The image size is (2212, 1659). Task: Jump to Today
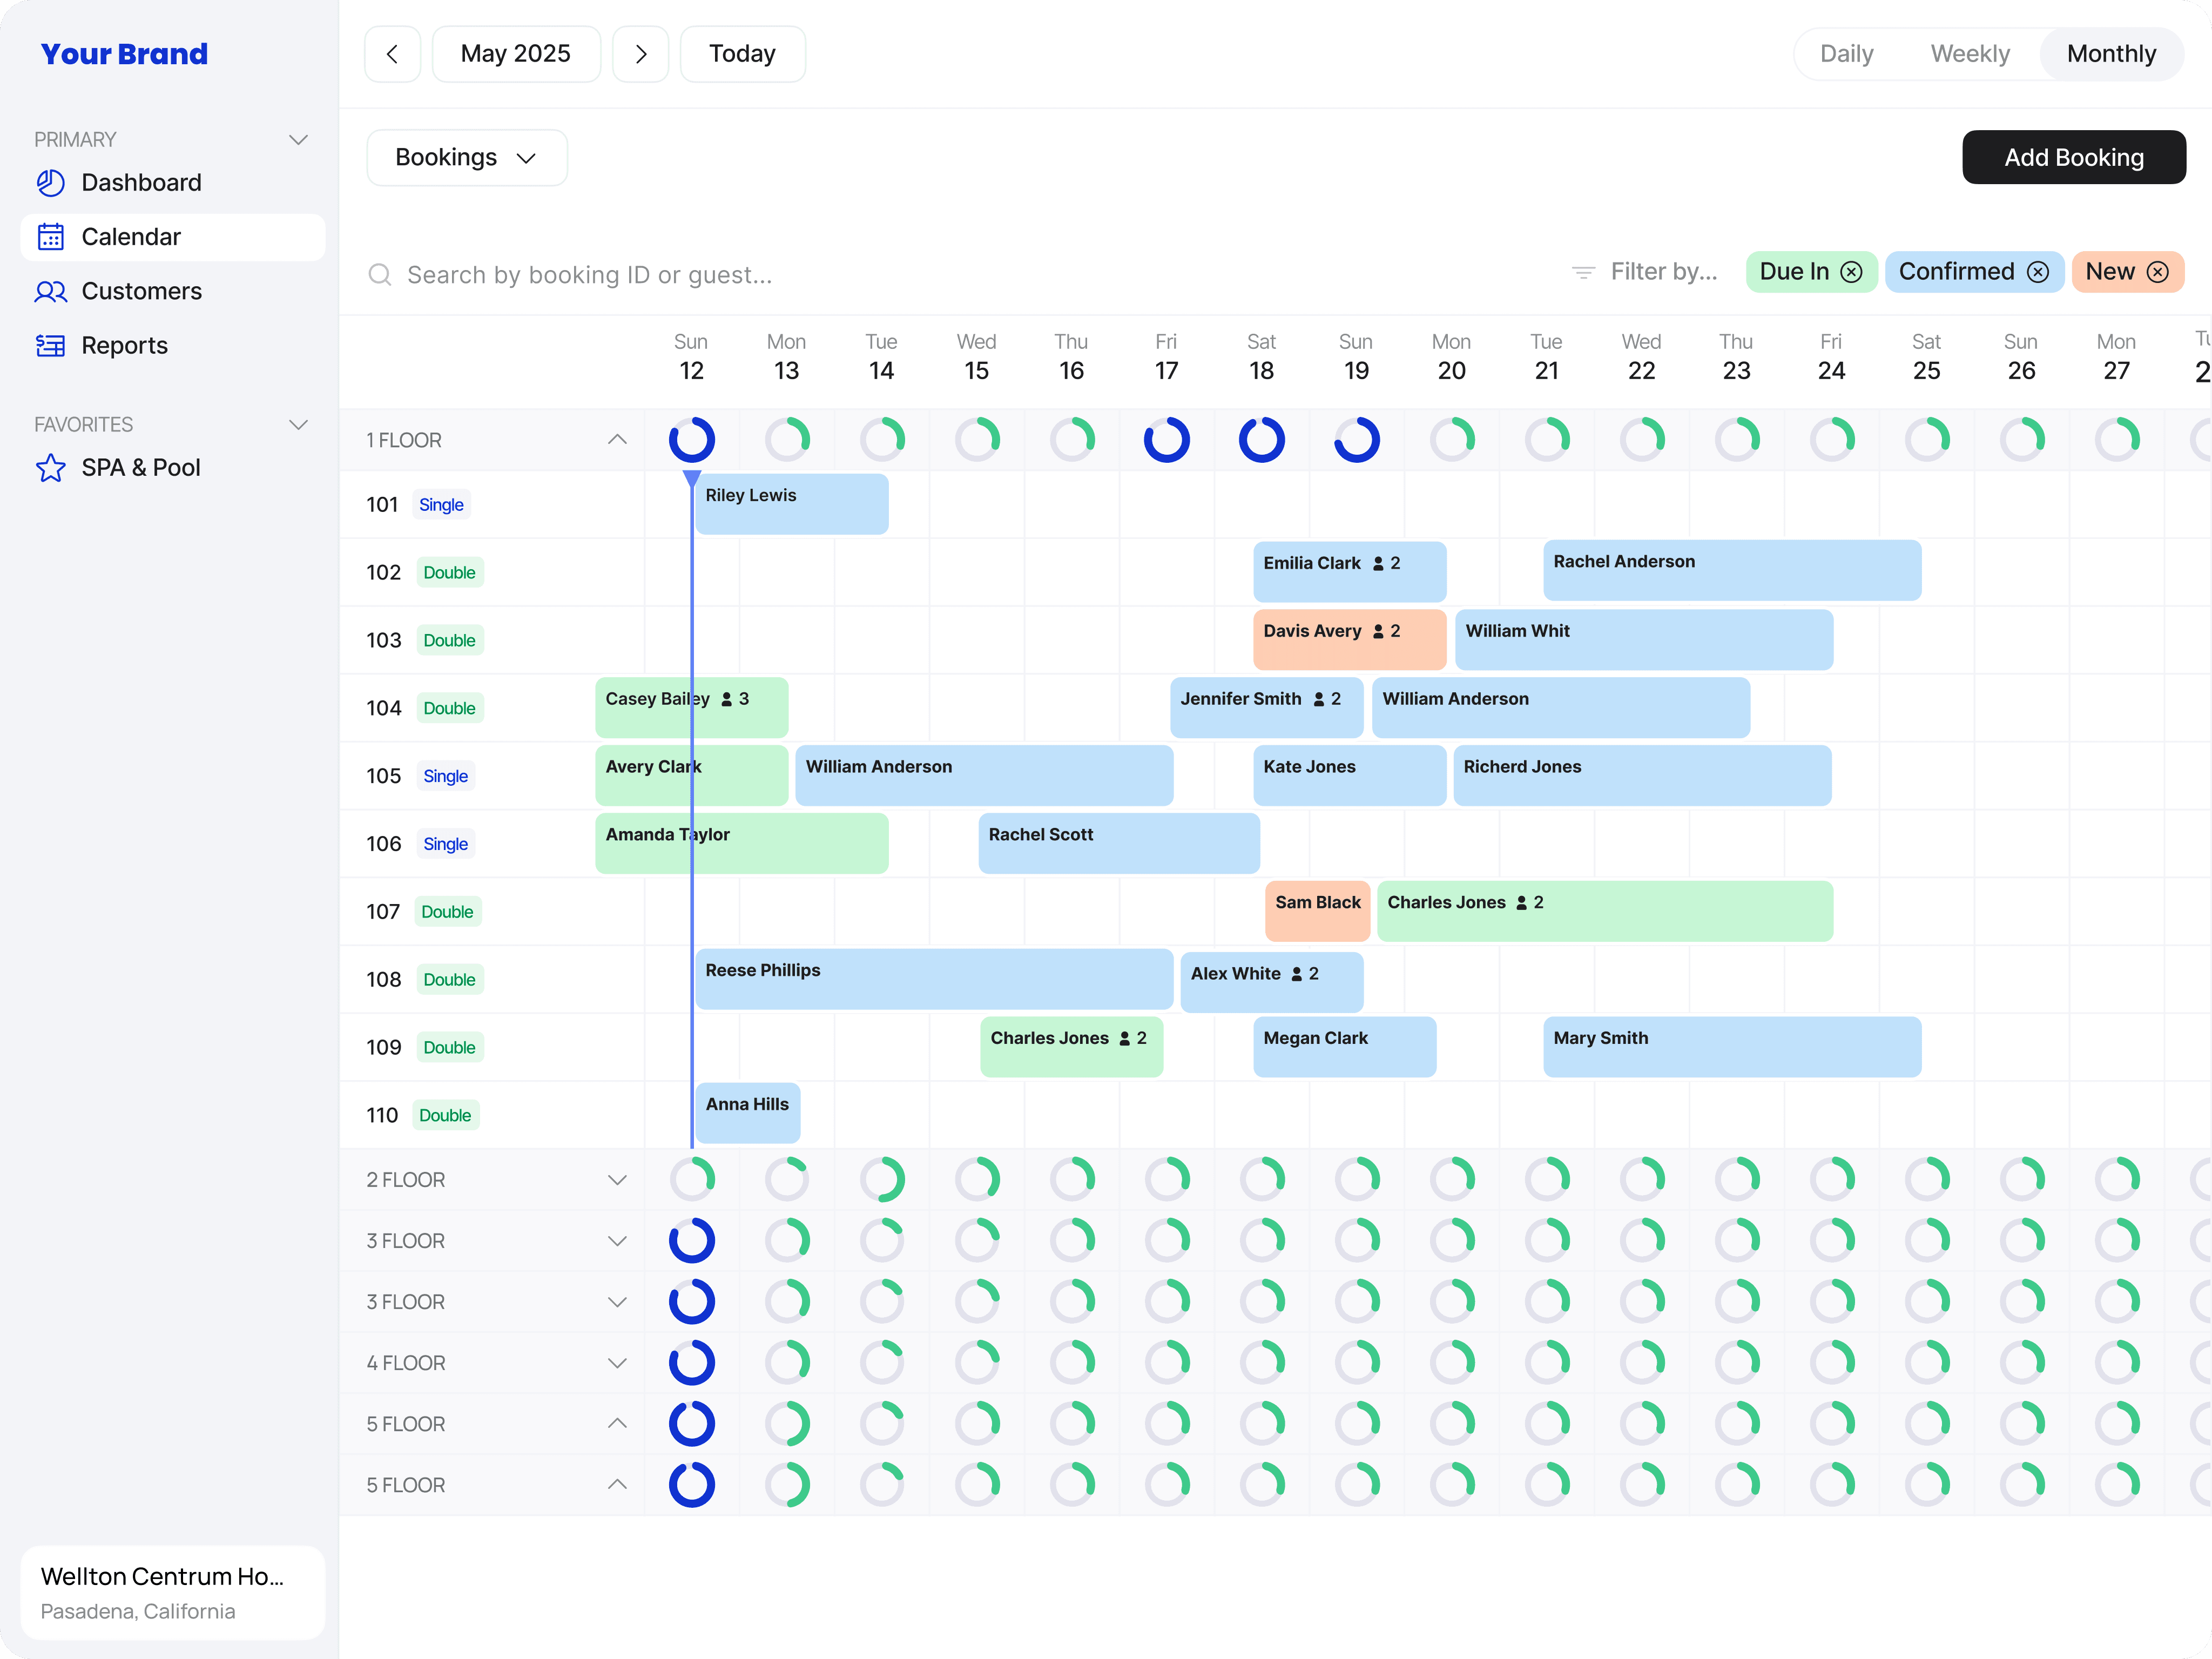(742, 54)
